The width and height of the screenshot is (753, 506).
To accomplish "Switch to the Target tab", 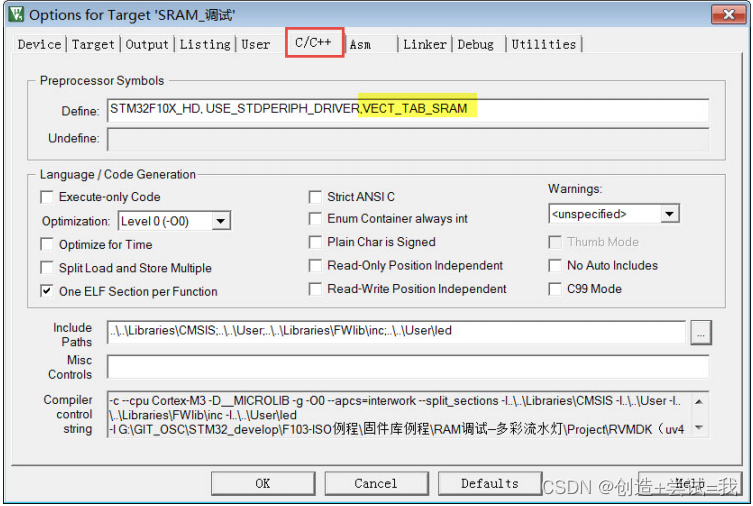I will [93, 44].
